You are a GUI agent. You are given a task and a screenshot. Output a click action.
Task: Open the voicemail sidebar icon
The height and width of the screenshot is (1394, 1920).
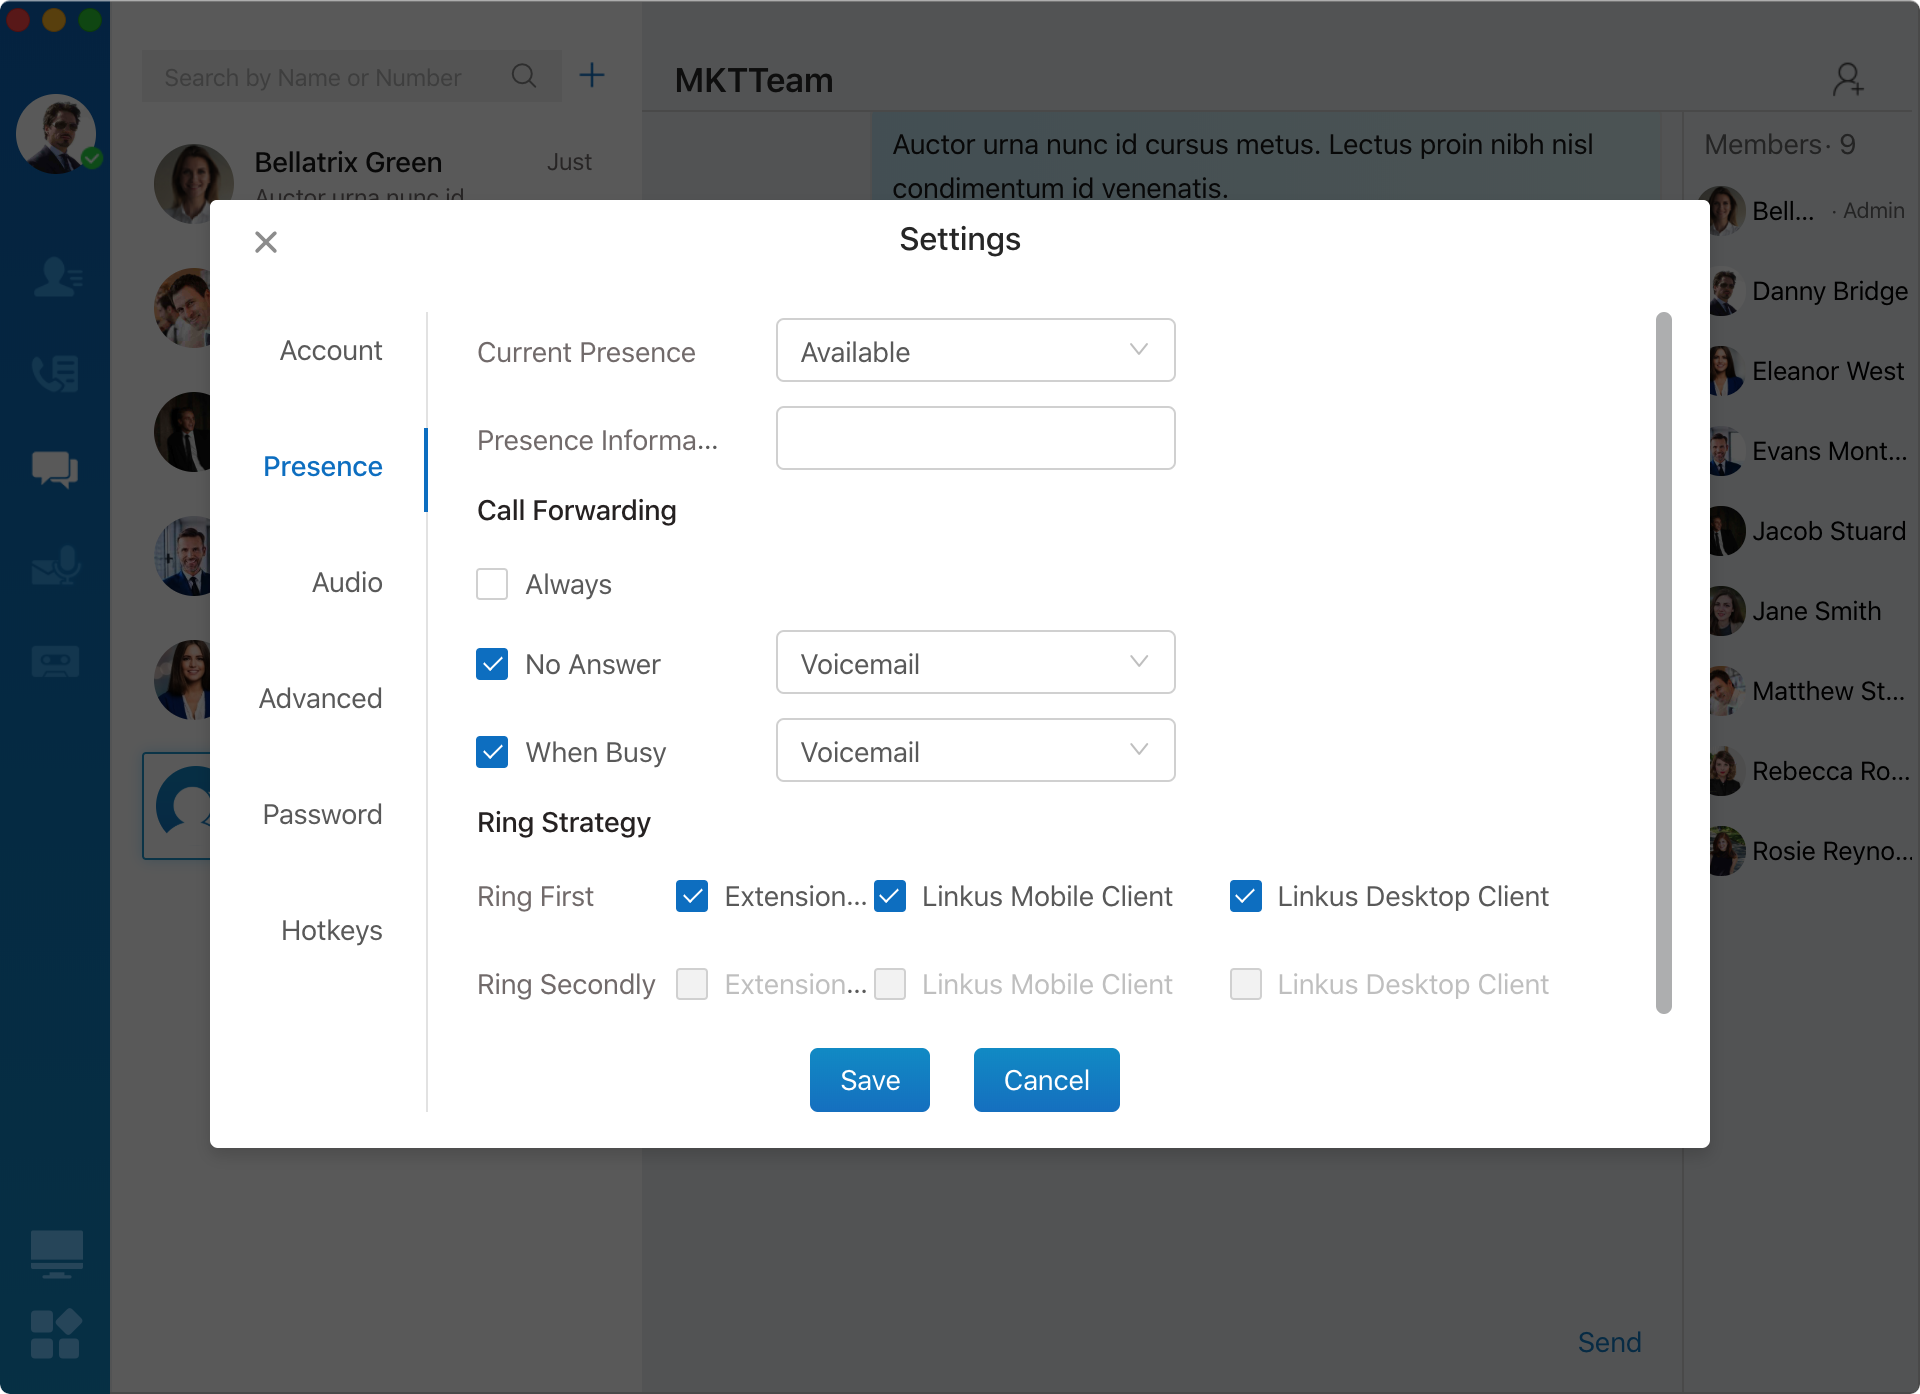[56, 565]
